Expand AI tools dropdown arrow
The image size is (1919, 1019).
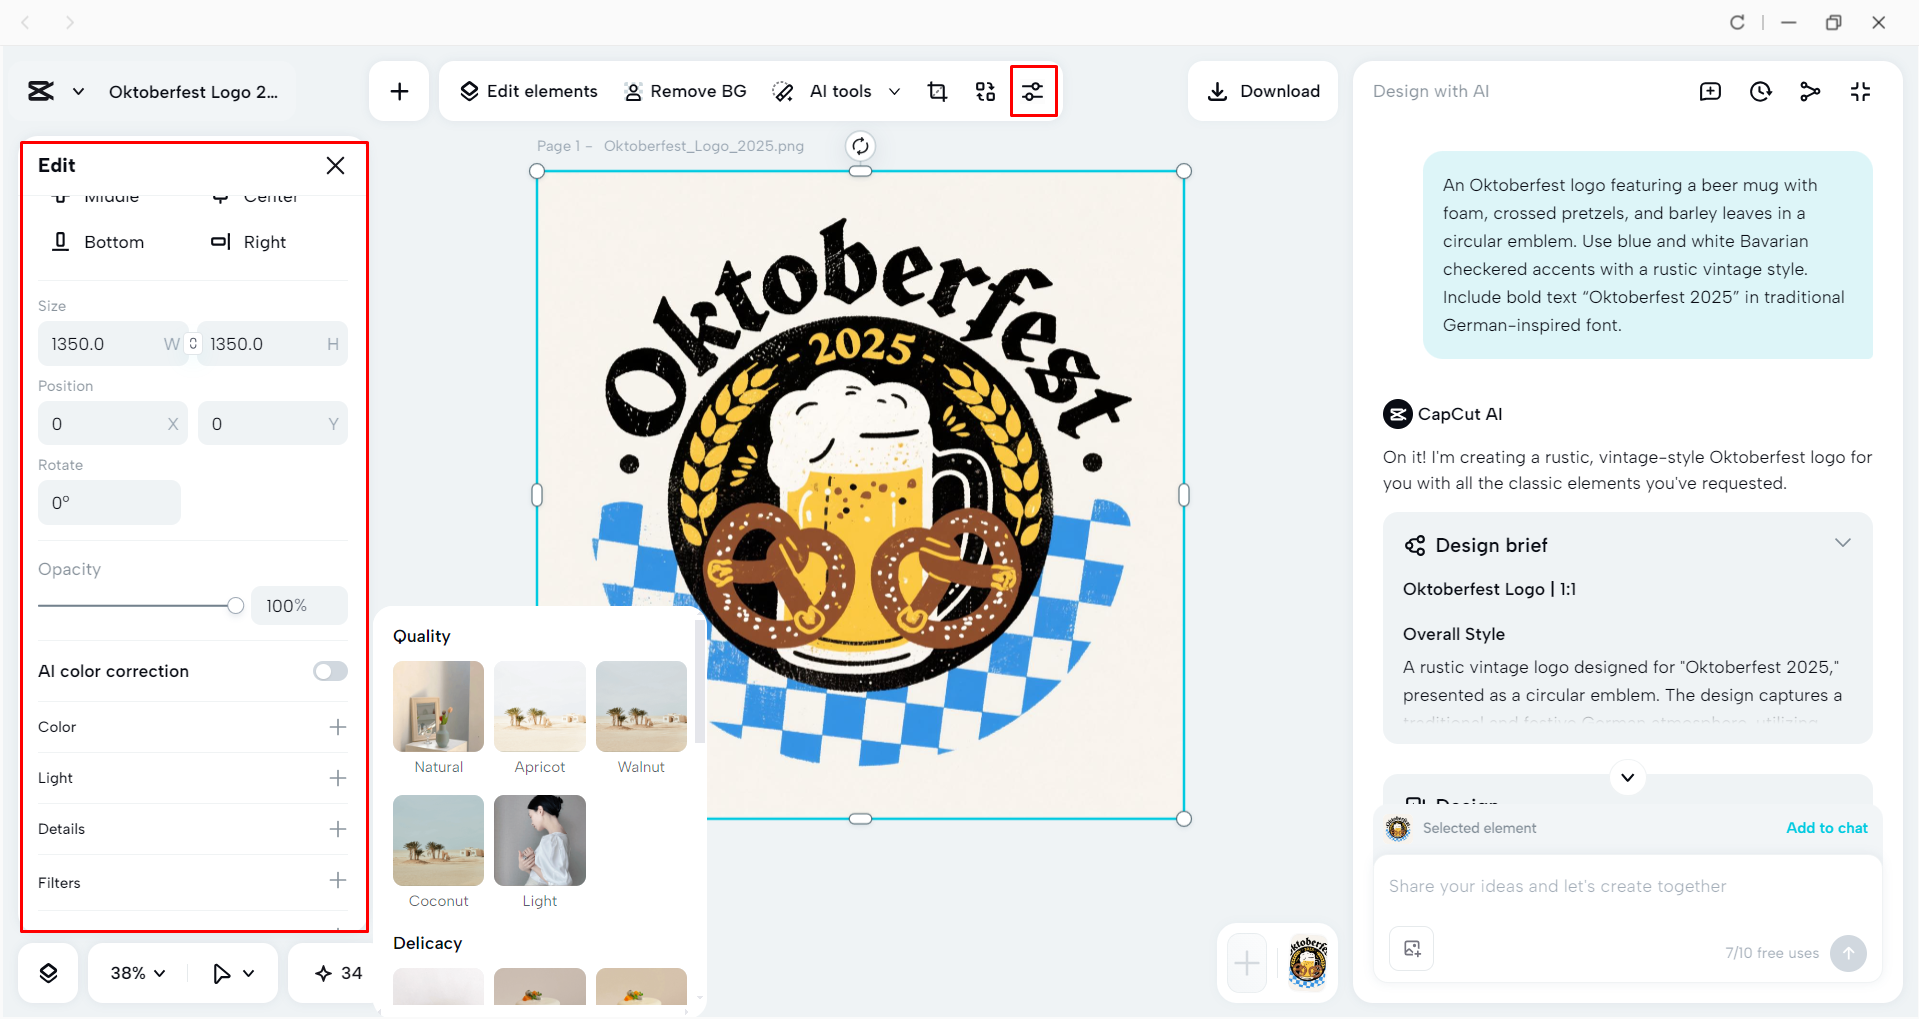tap(894, 92)
